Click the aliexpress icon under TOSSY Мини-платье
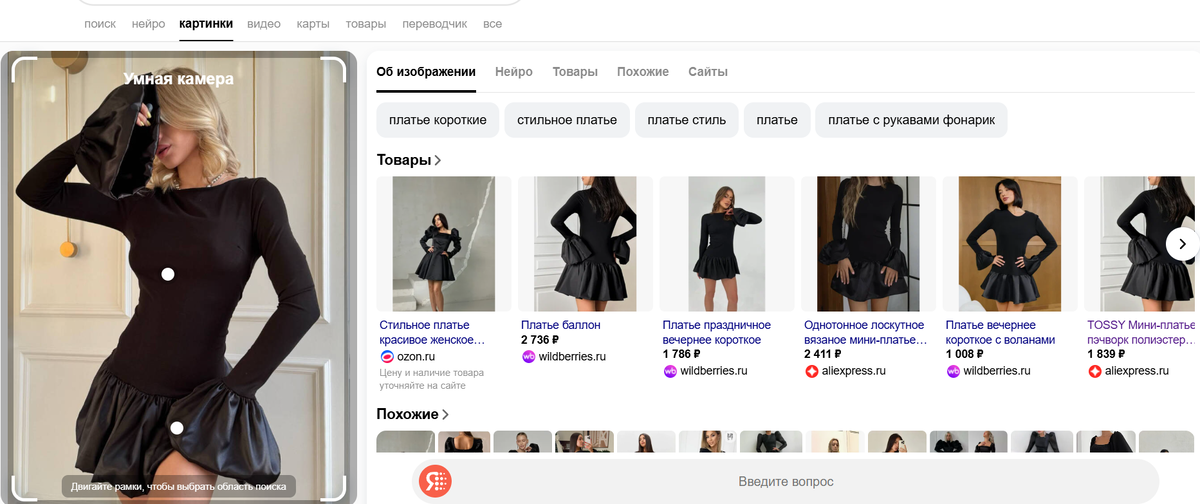The image size is (1200, 504). (x=1095, y=371)
